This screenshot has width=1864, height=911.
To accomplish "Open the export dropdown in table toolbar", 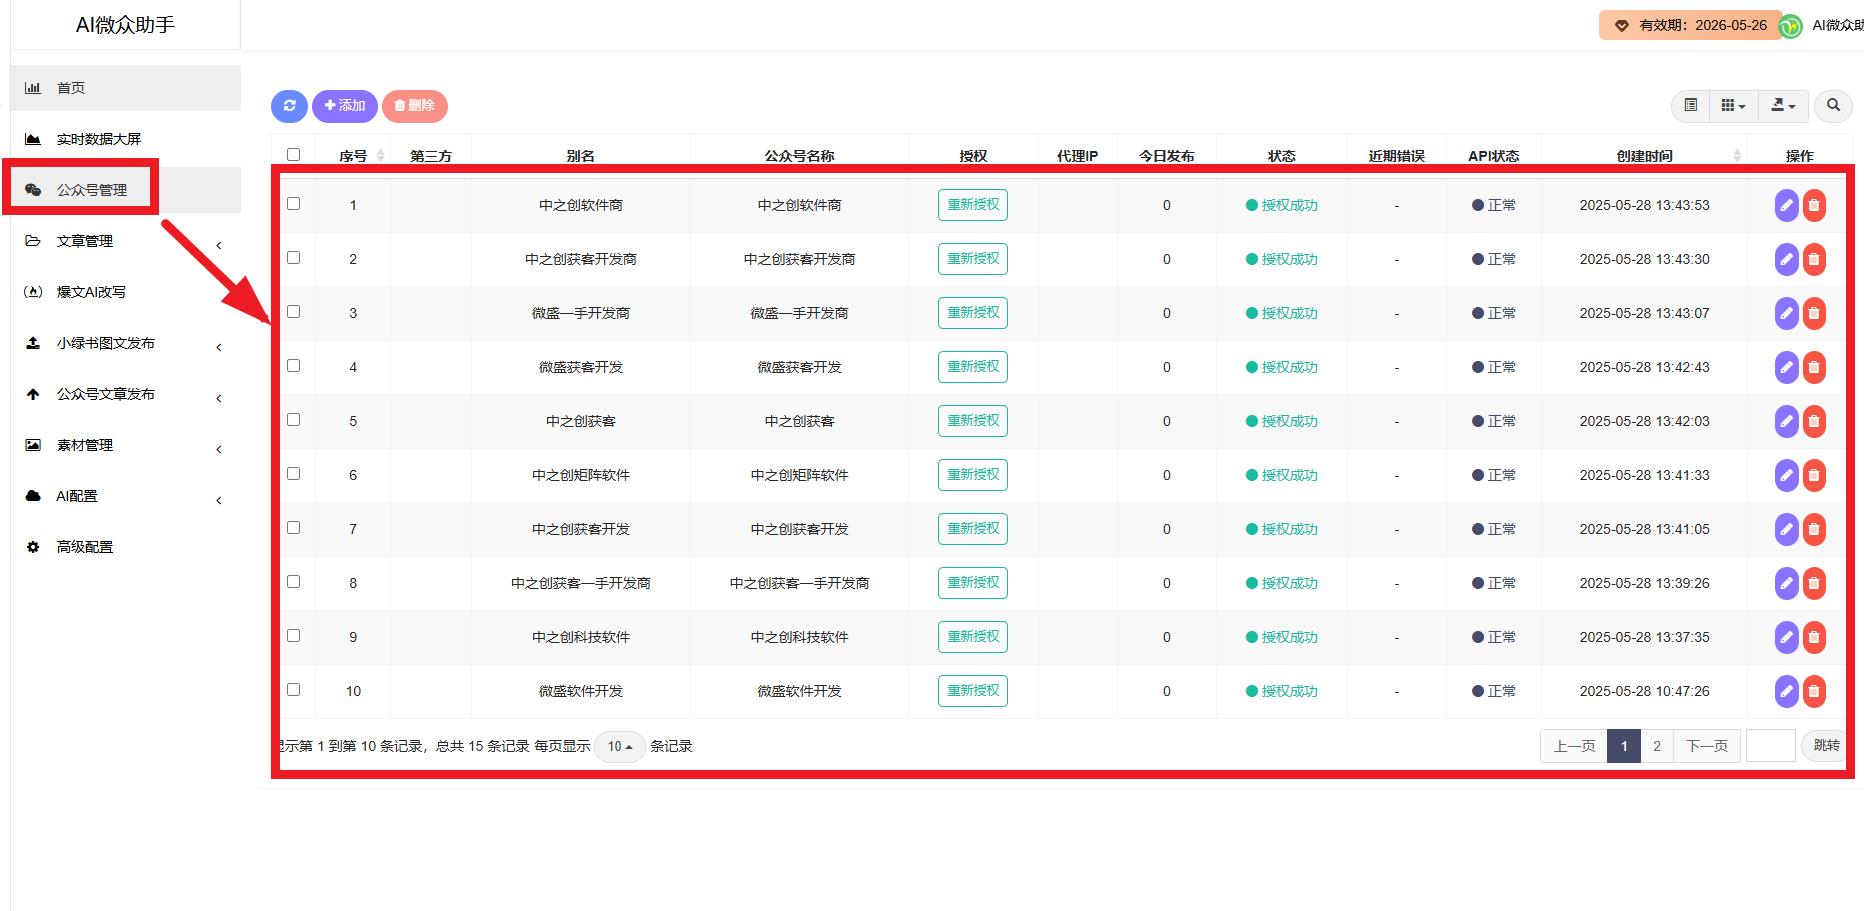I will click(1783, 105).
